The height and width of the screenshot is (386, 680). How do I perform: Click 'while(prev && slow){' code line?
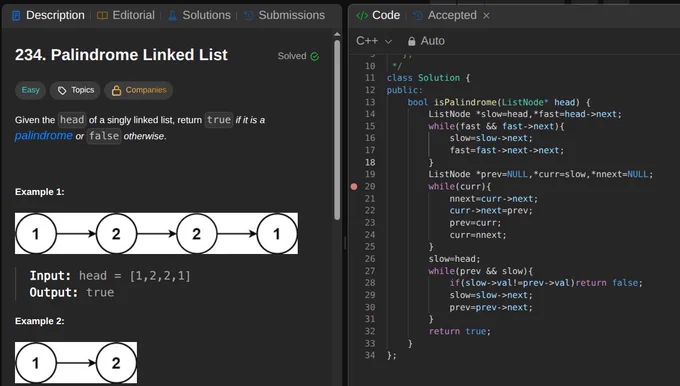tap(481, 271)
